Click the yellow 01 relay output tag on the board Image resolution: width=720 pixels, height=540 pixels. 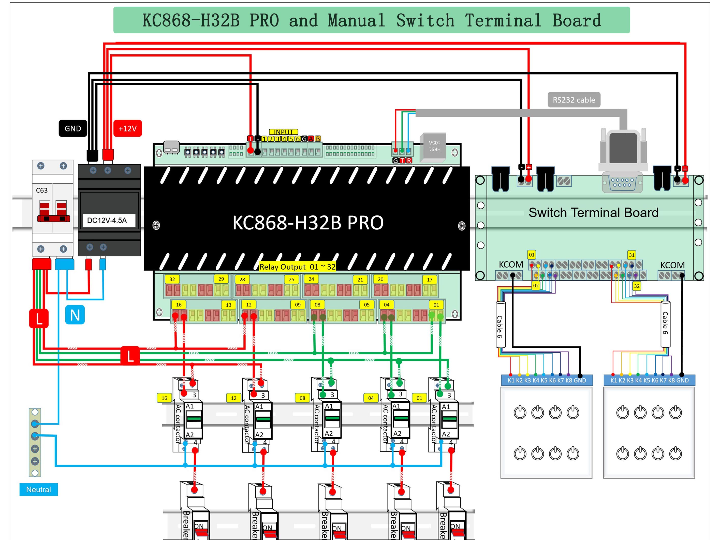point(436,305)
